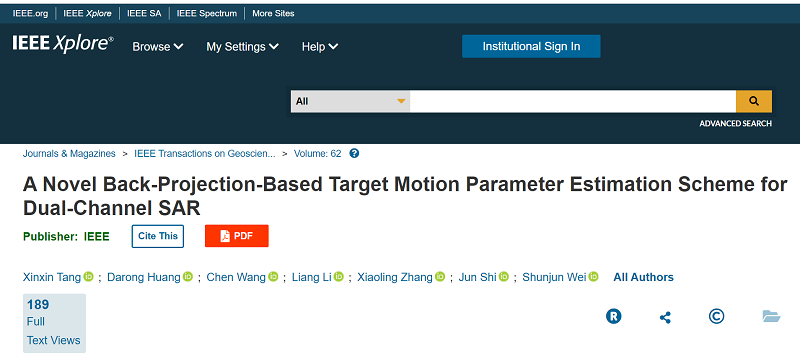Show All Authors link
Viewport: 800px width, 361px height.
pyautogui.click(x=643, y=277)
